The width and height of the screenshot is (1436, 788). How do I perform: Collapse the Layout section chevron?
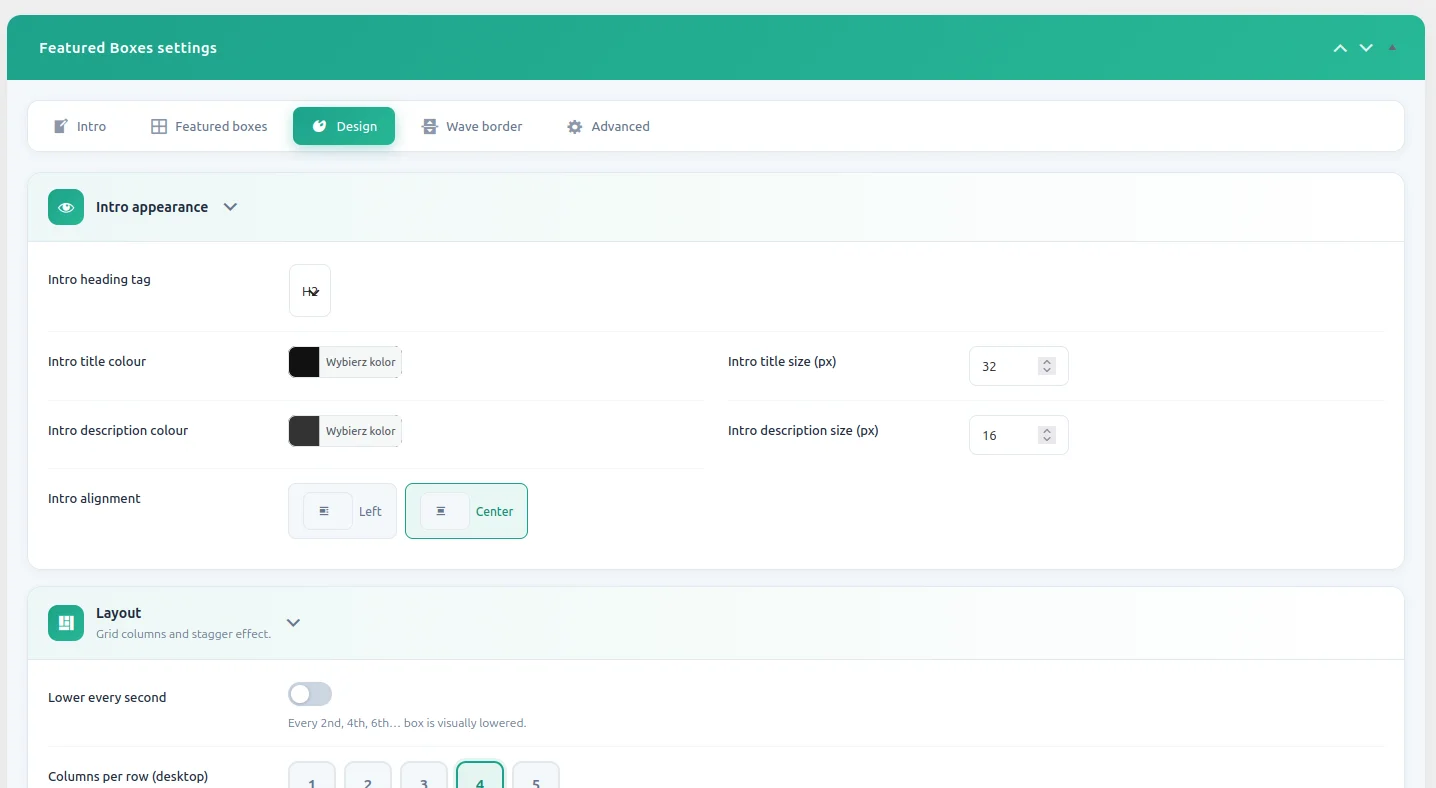click(293, 623)
